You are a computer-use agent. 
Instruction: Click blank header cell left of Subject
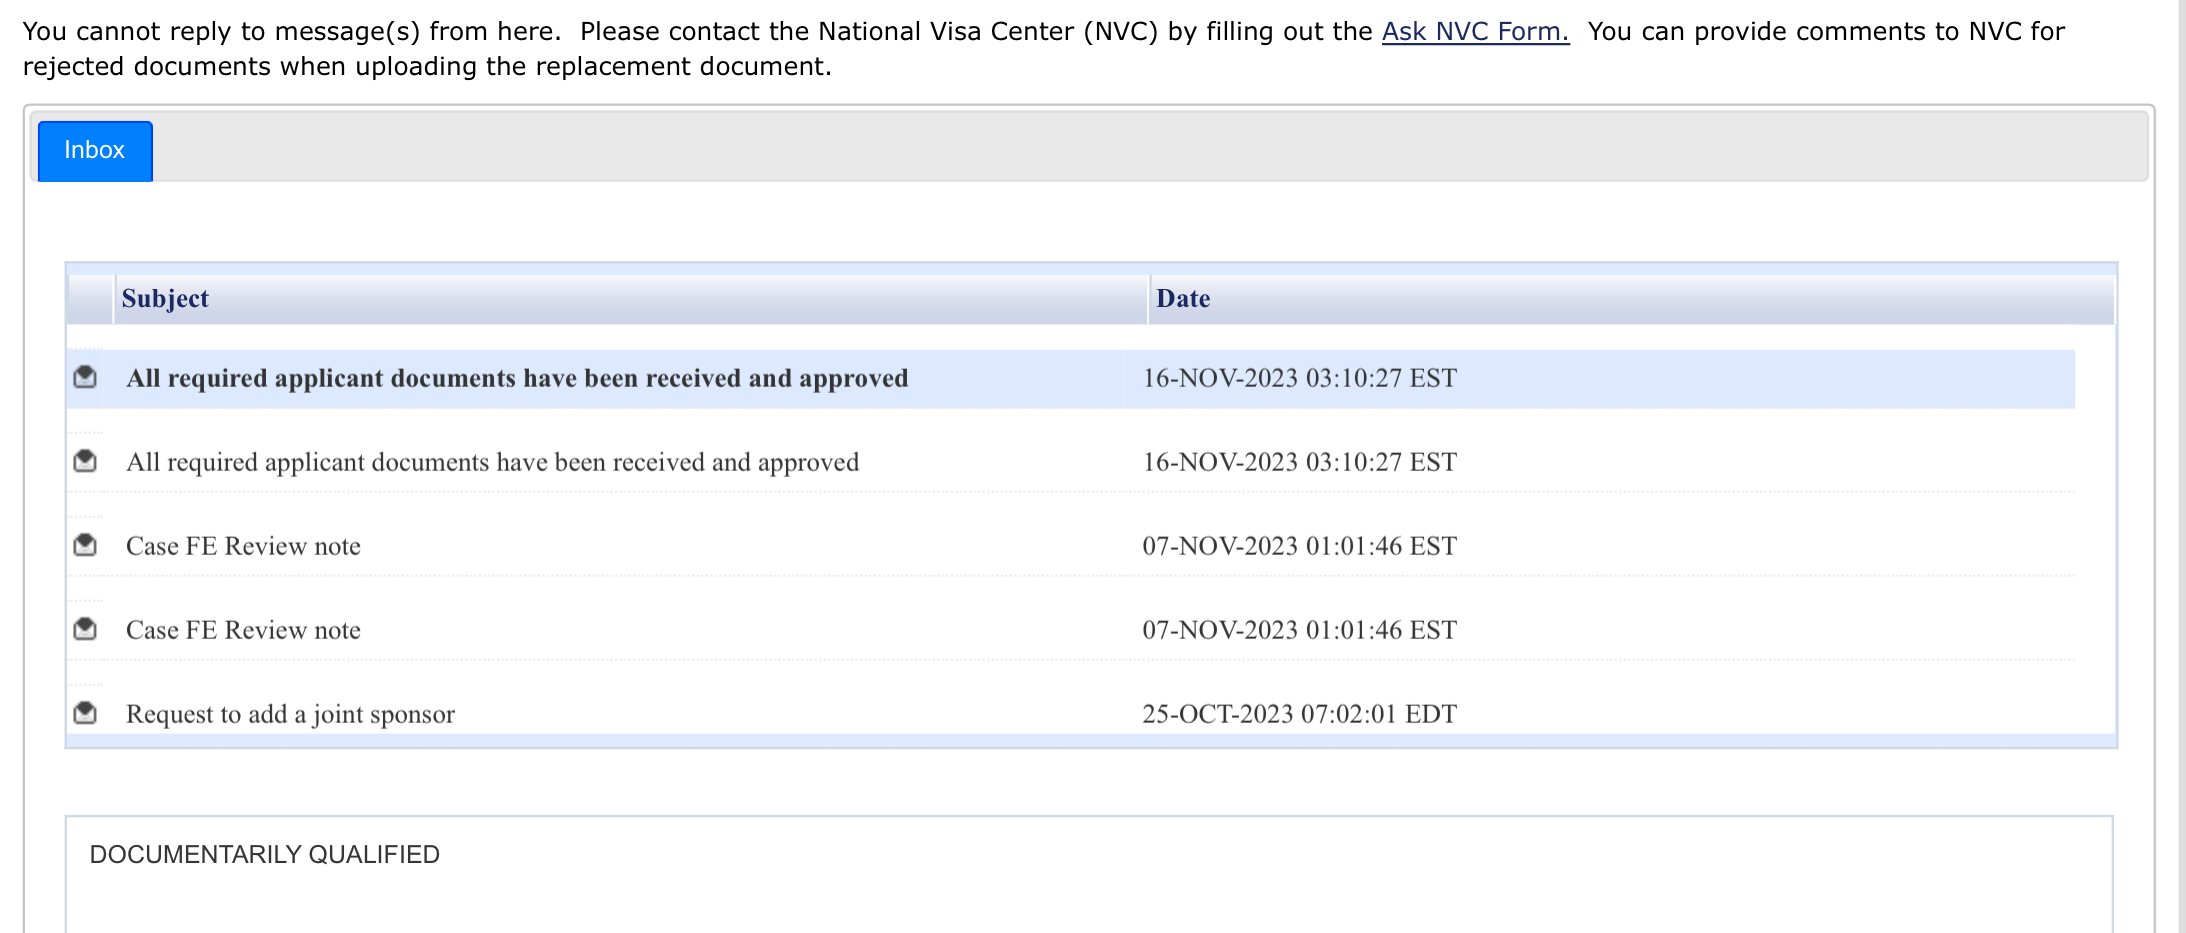coord(90,299)
